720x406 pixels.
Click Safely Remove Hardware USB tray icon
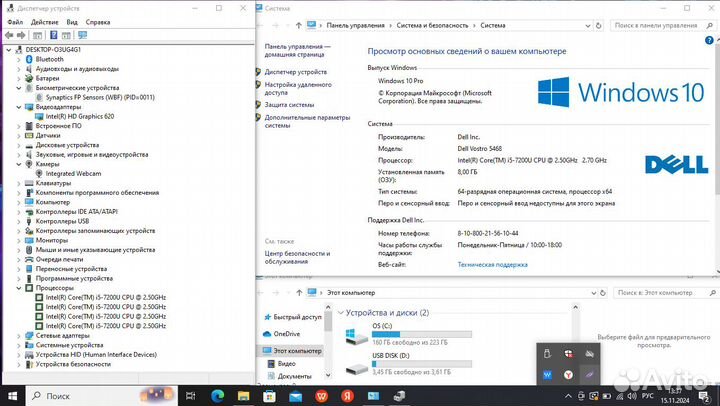[x=547, y=354]
